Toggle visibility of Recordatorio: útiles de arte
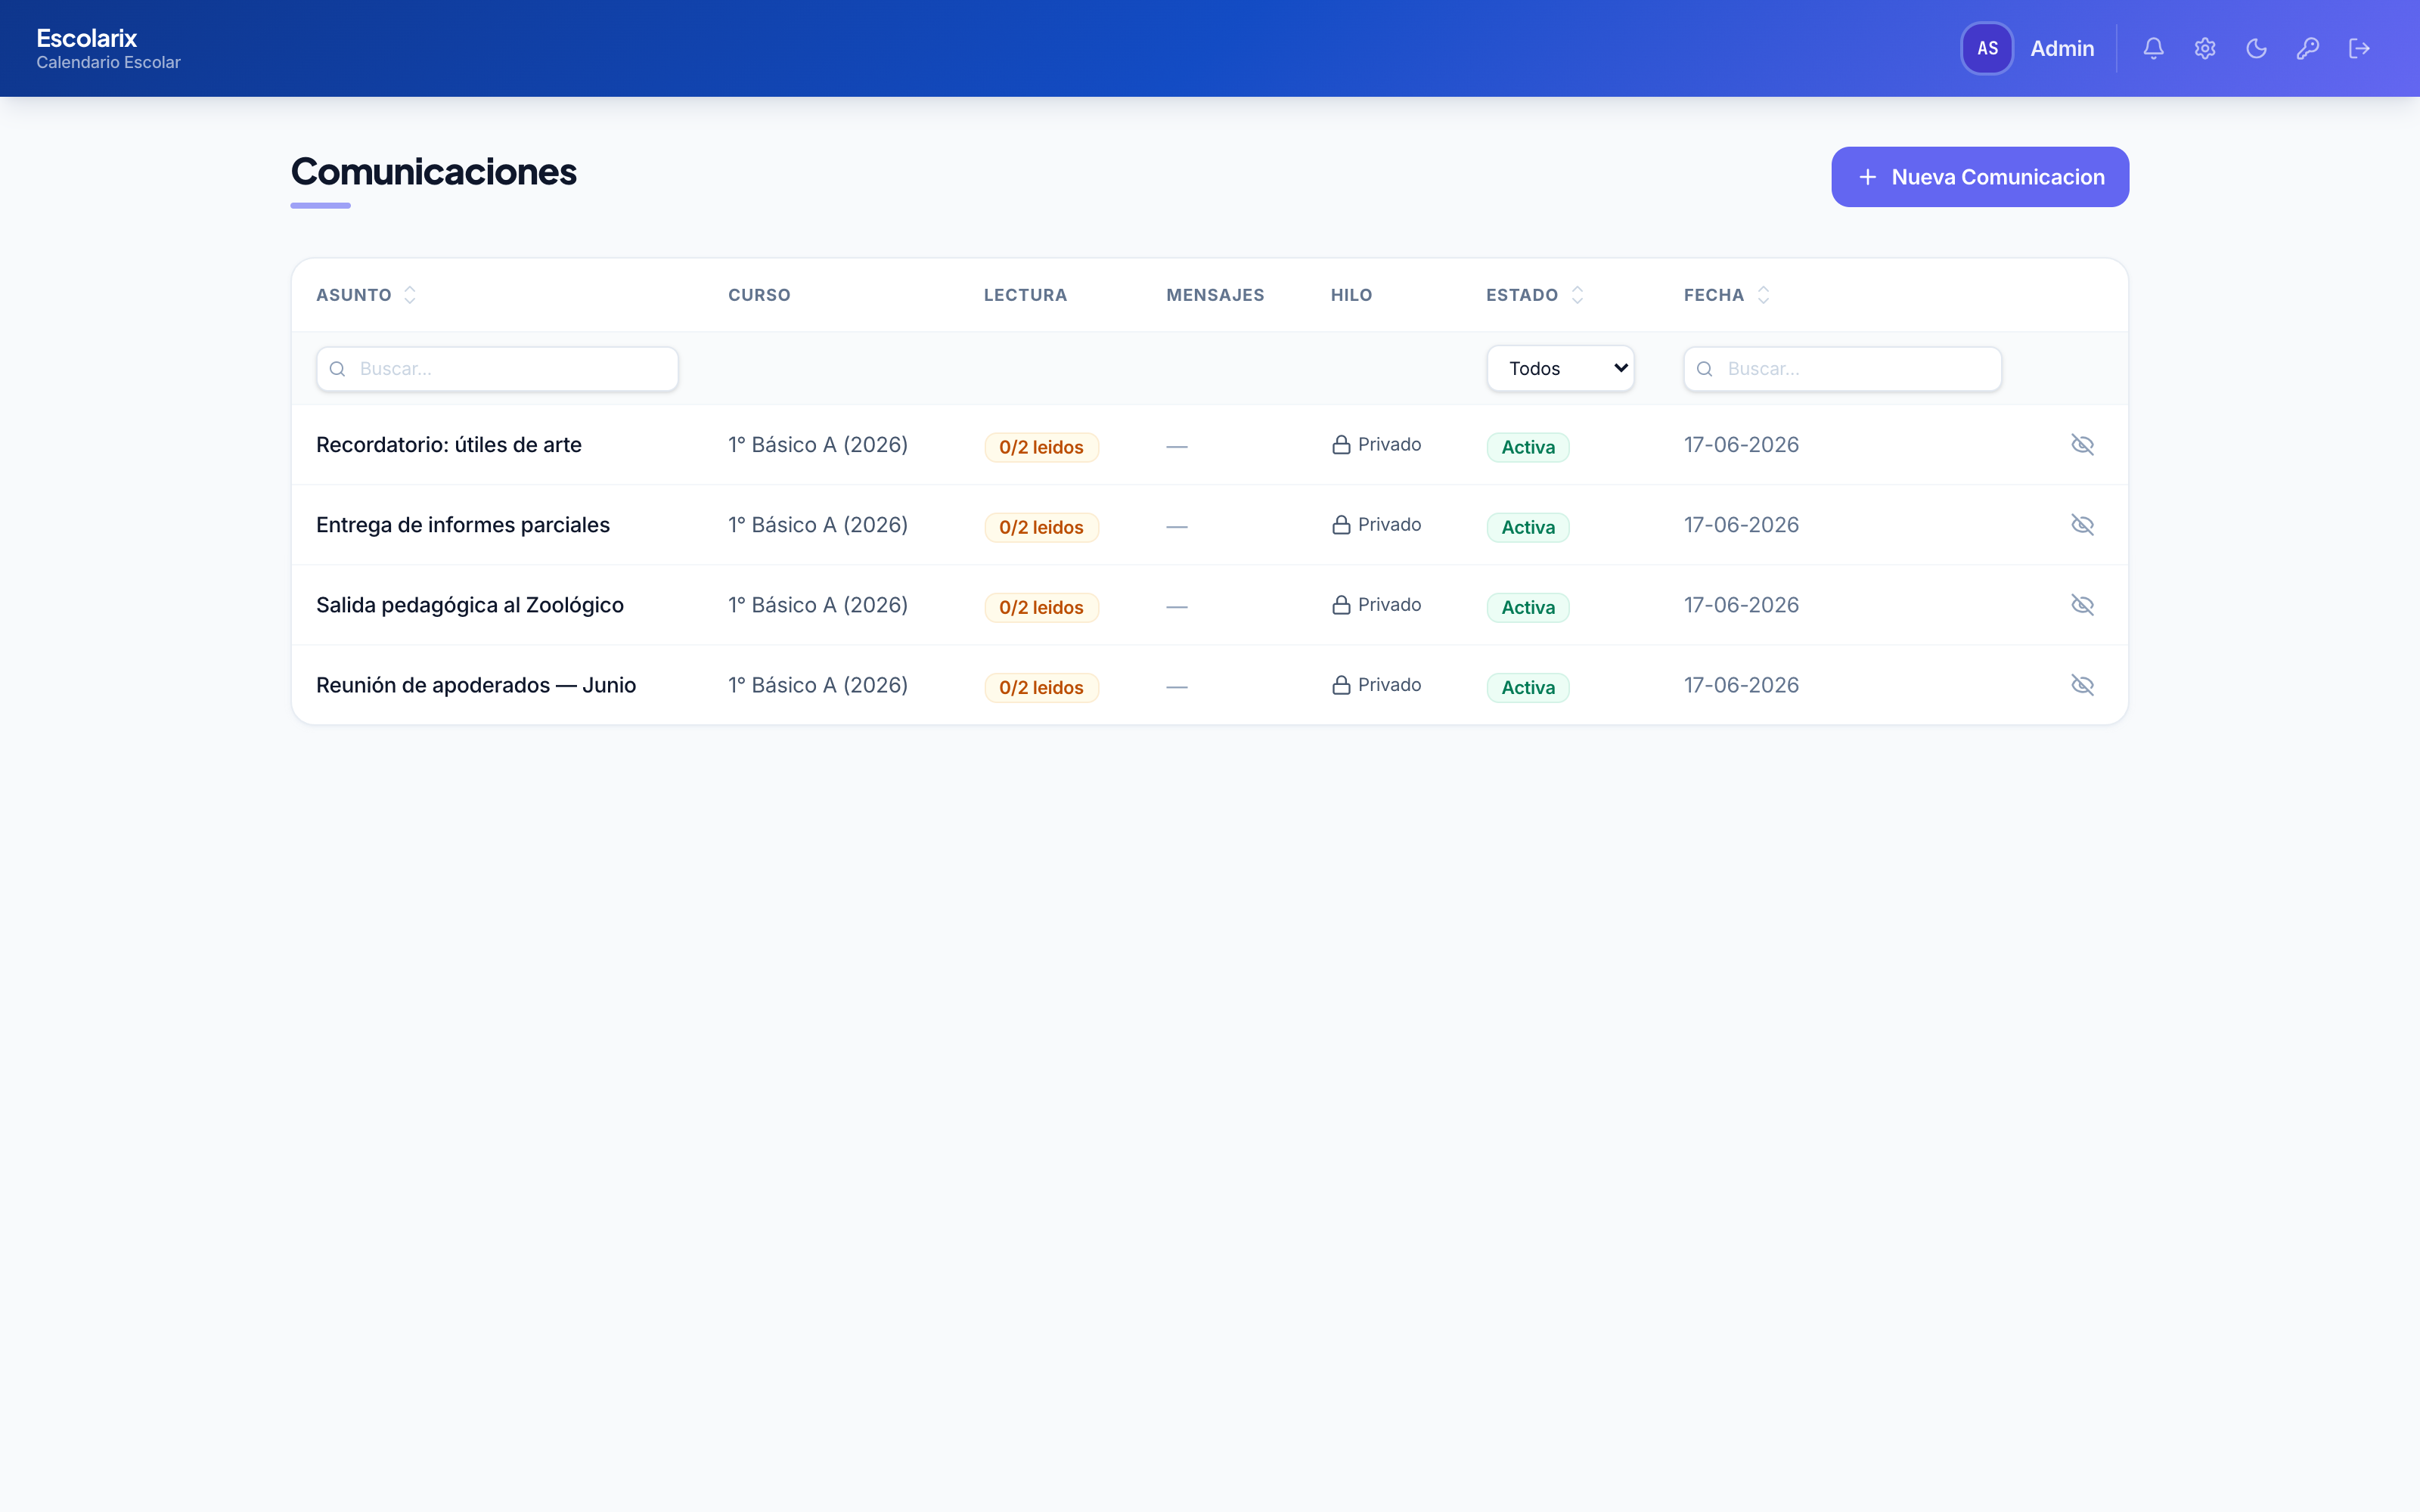2420x1512 pixels. tap(2082, 445)
